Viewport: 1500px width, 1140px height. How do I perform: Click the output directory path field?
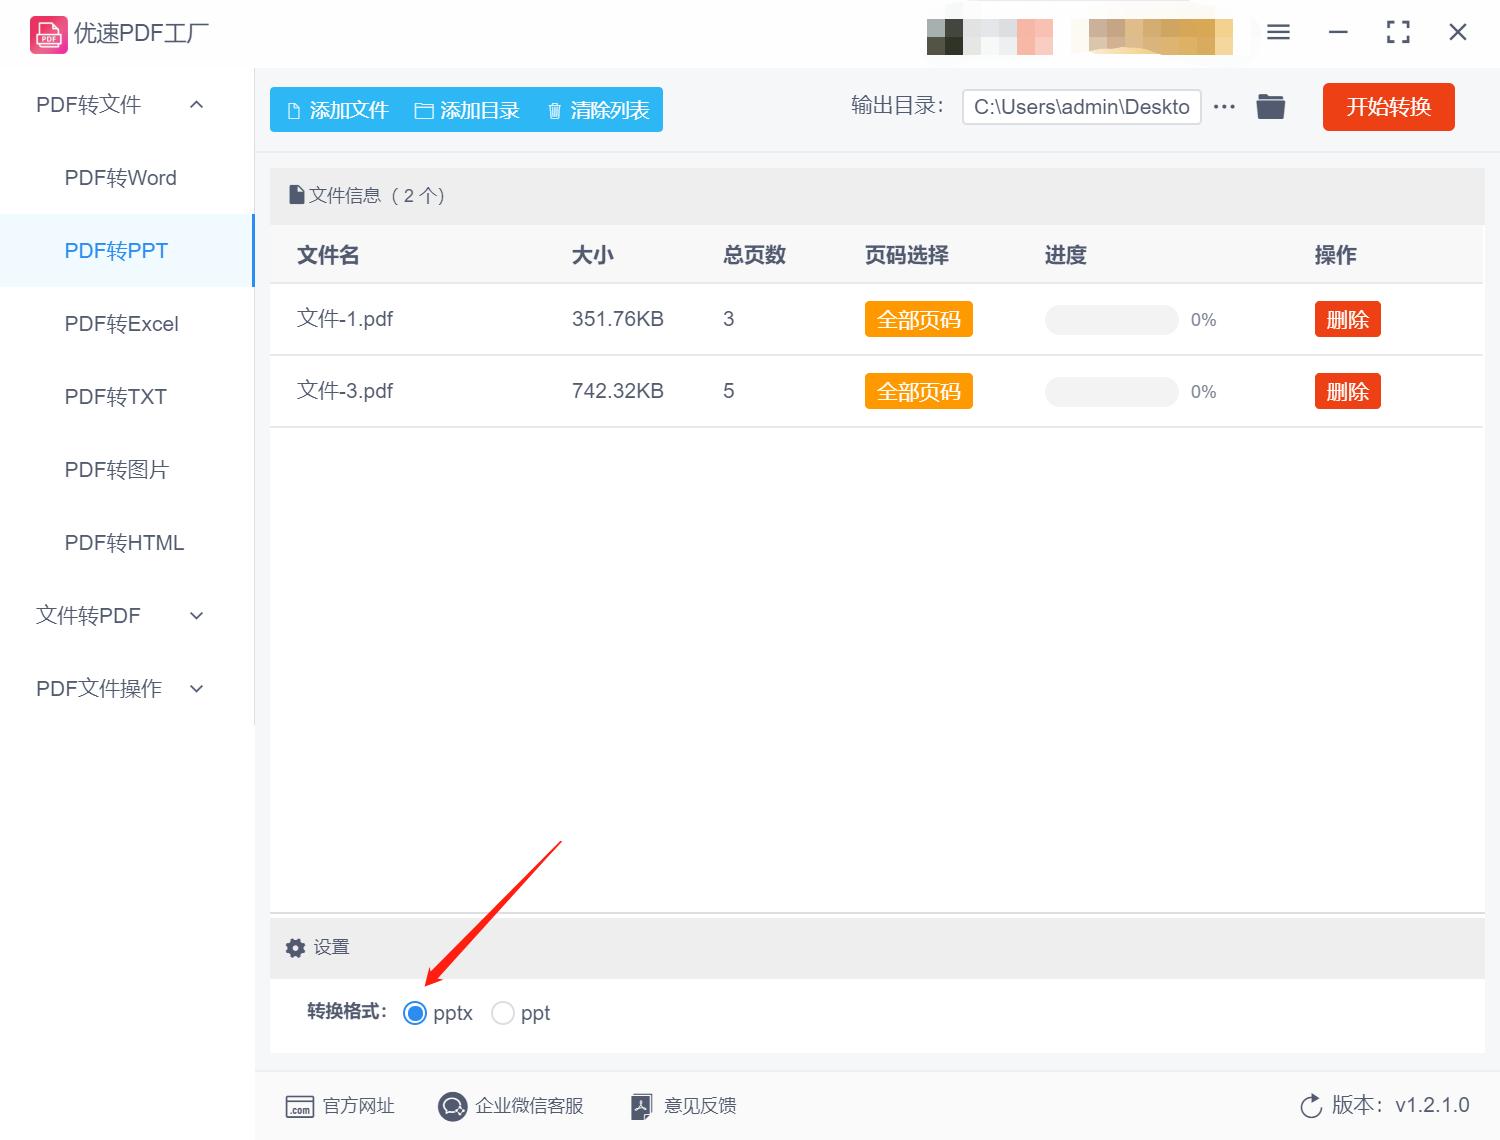pos(1081,106)
